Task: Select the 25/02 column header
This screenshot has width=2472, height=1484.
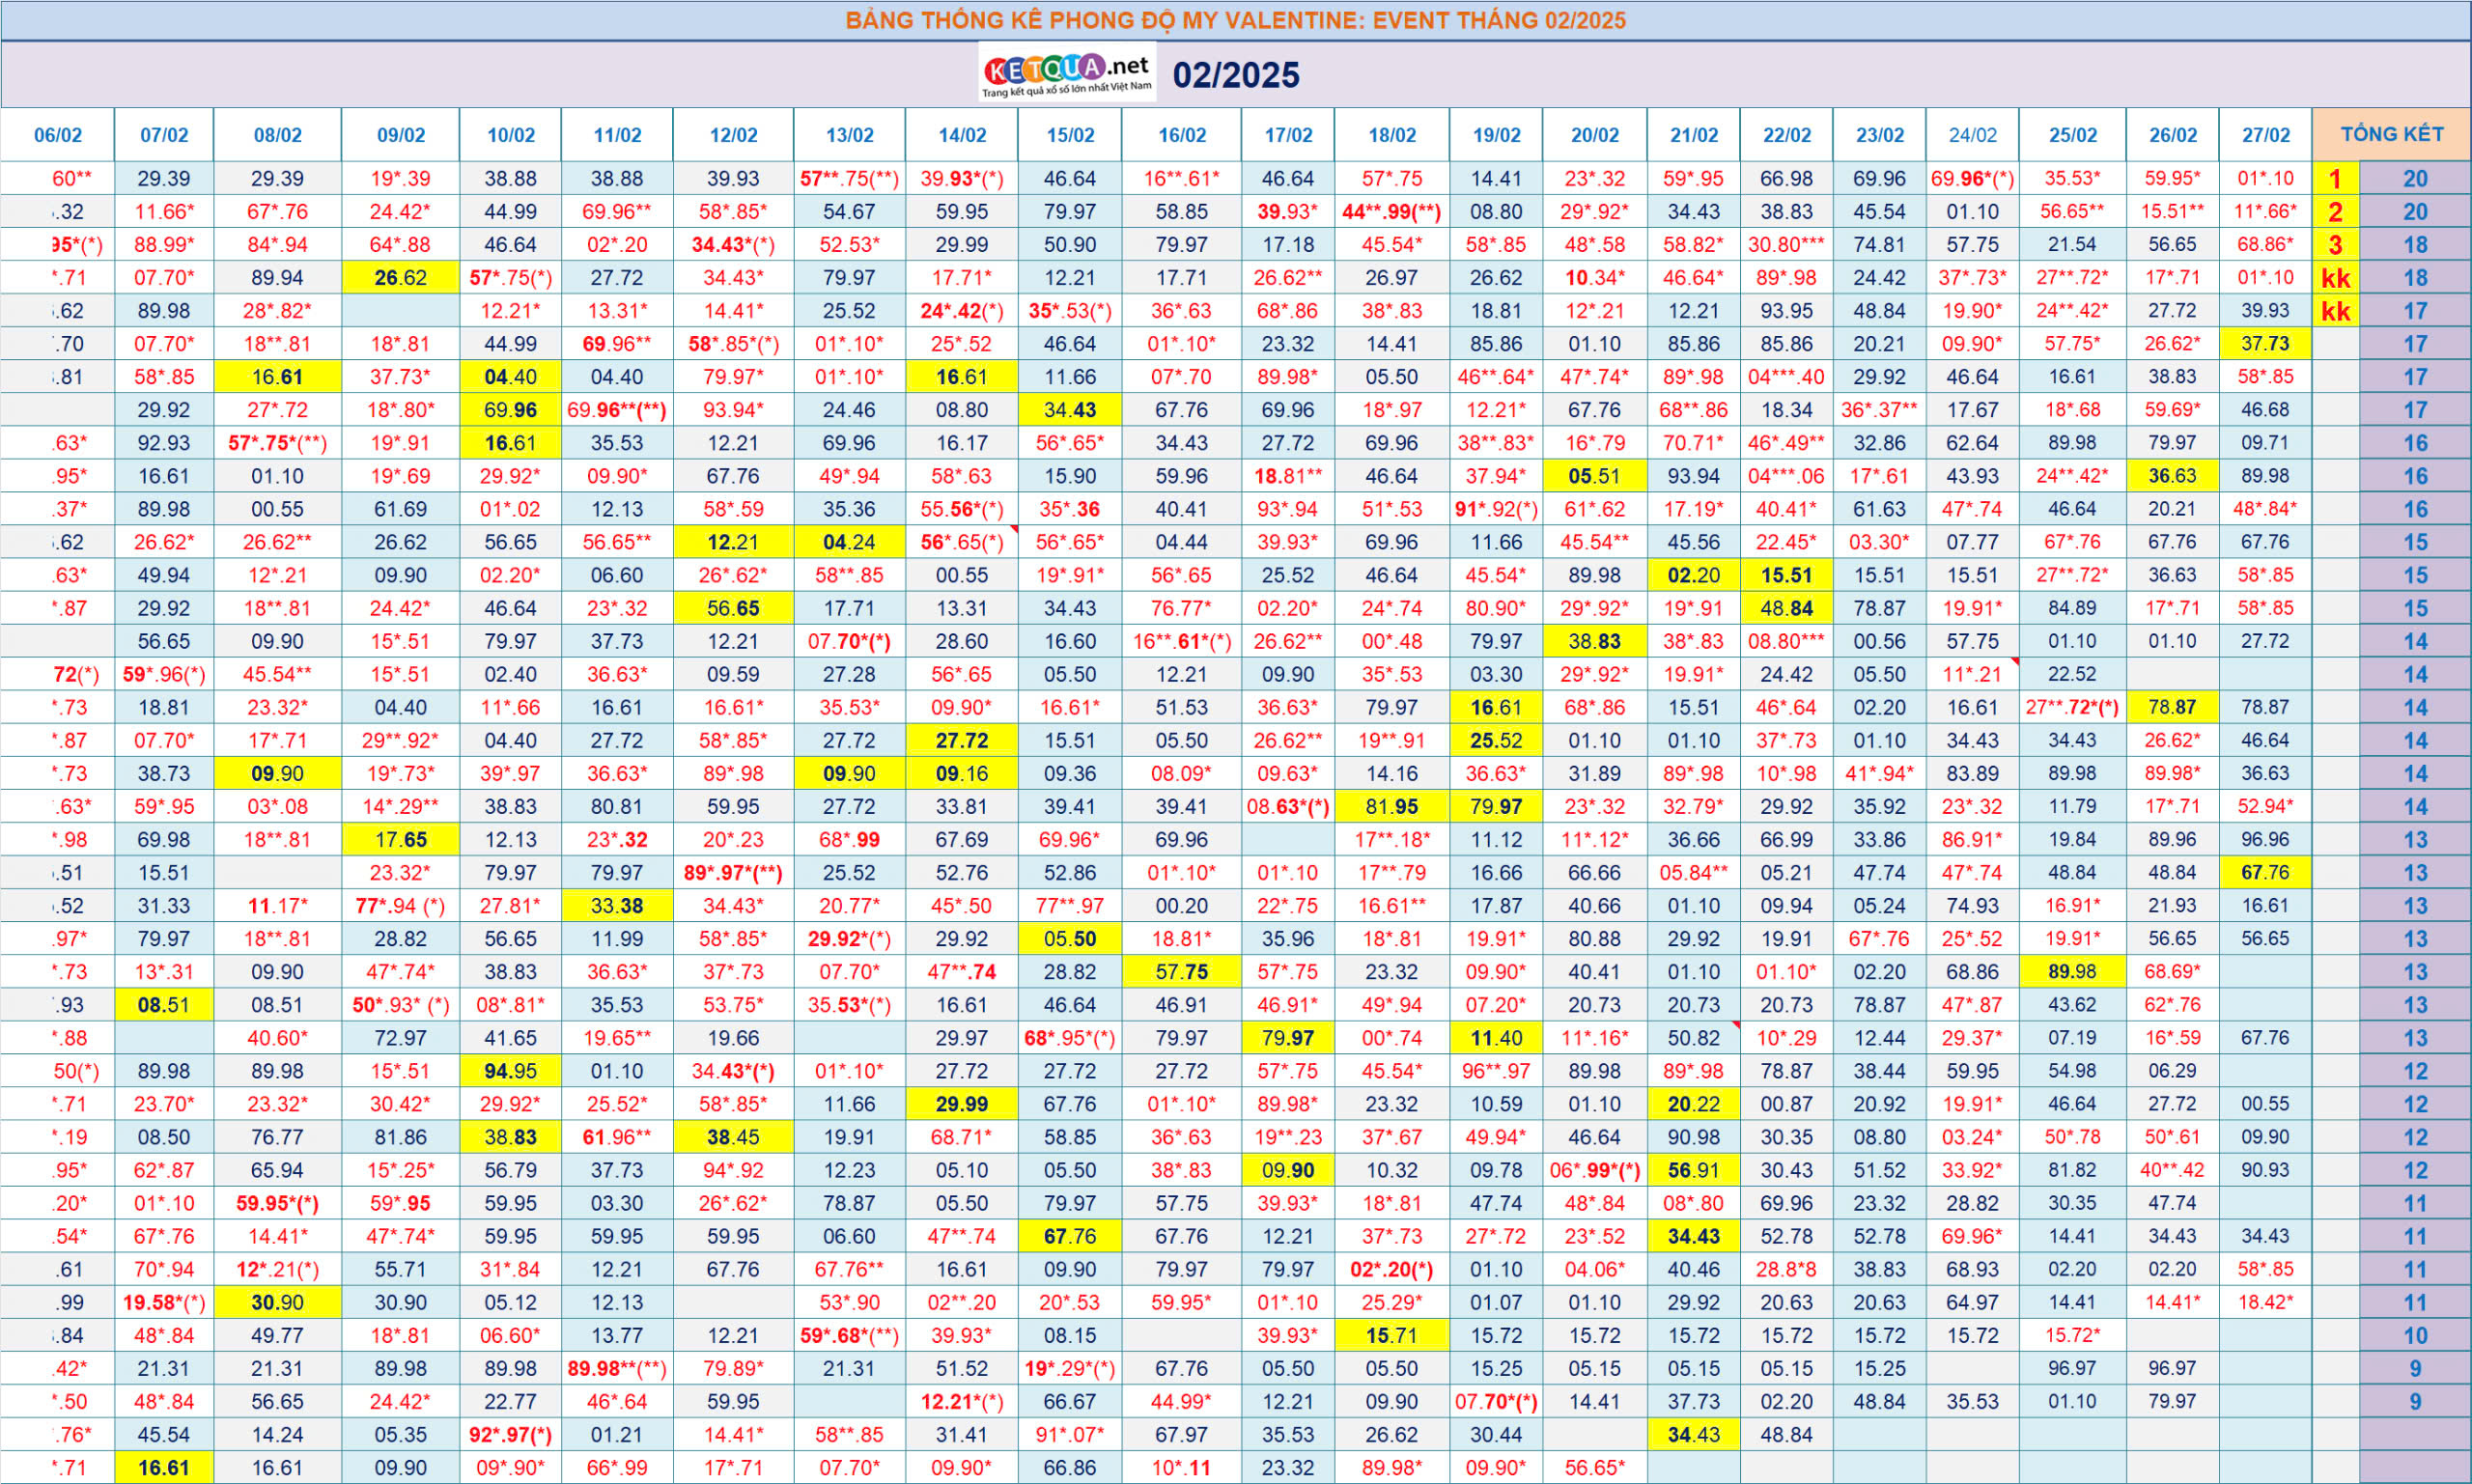Action: (x=2073, y=135)
